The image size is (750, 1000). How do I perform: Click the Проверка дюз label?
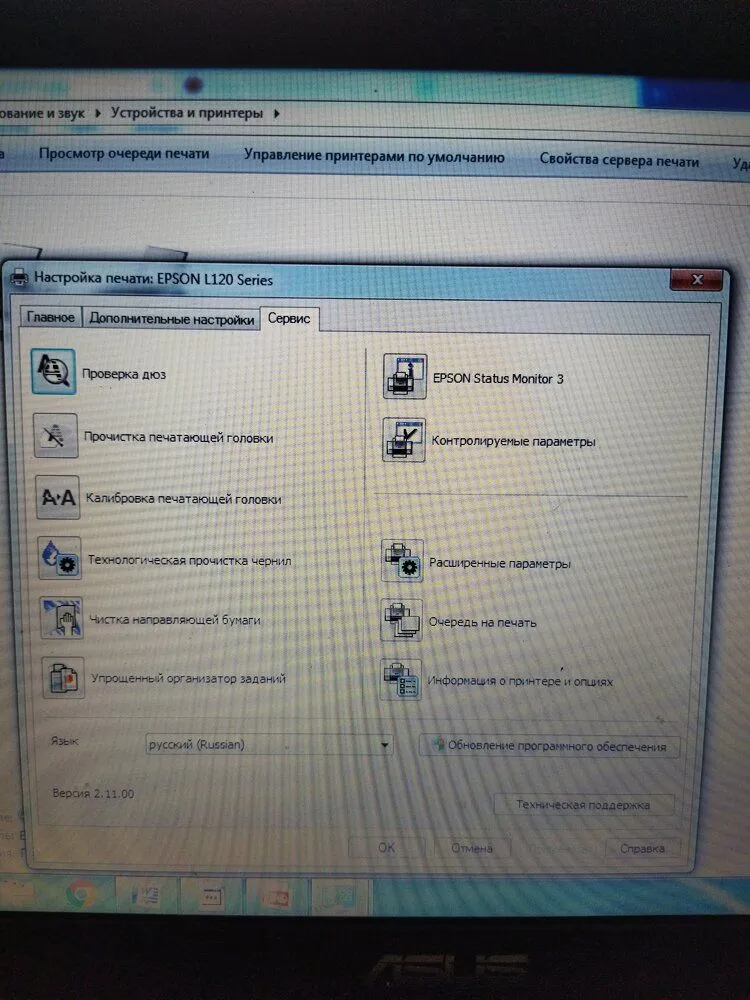124,374
